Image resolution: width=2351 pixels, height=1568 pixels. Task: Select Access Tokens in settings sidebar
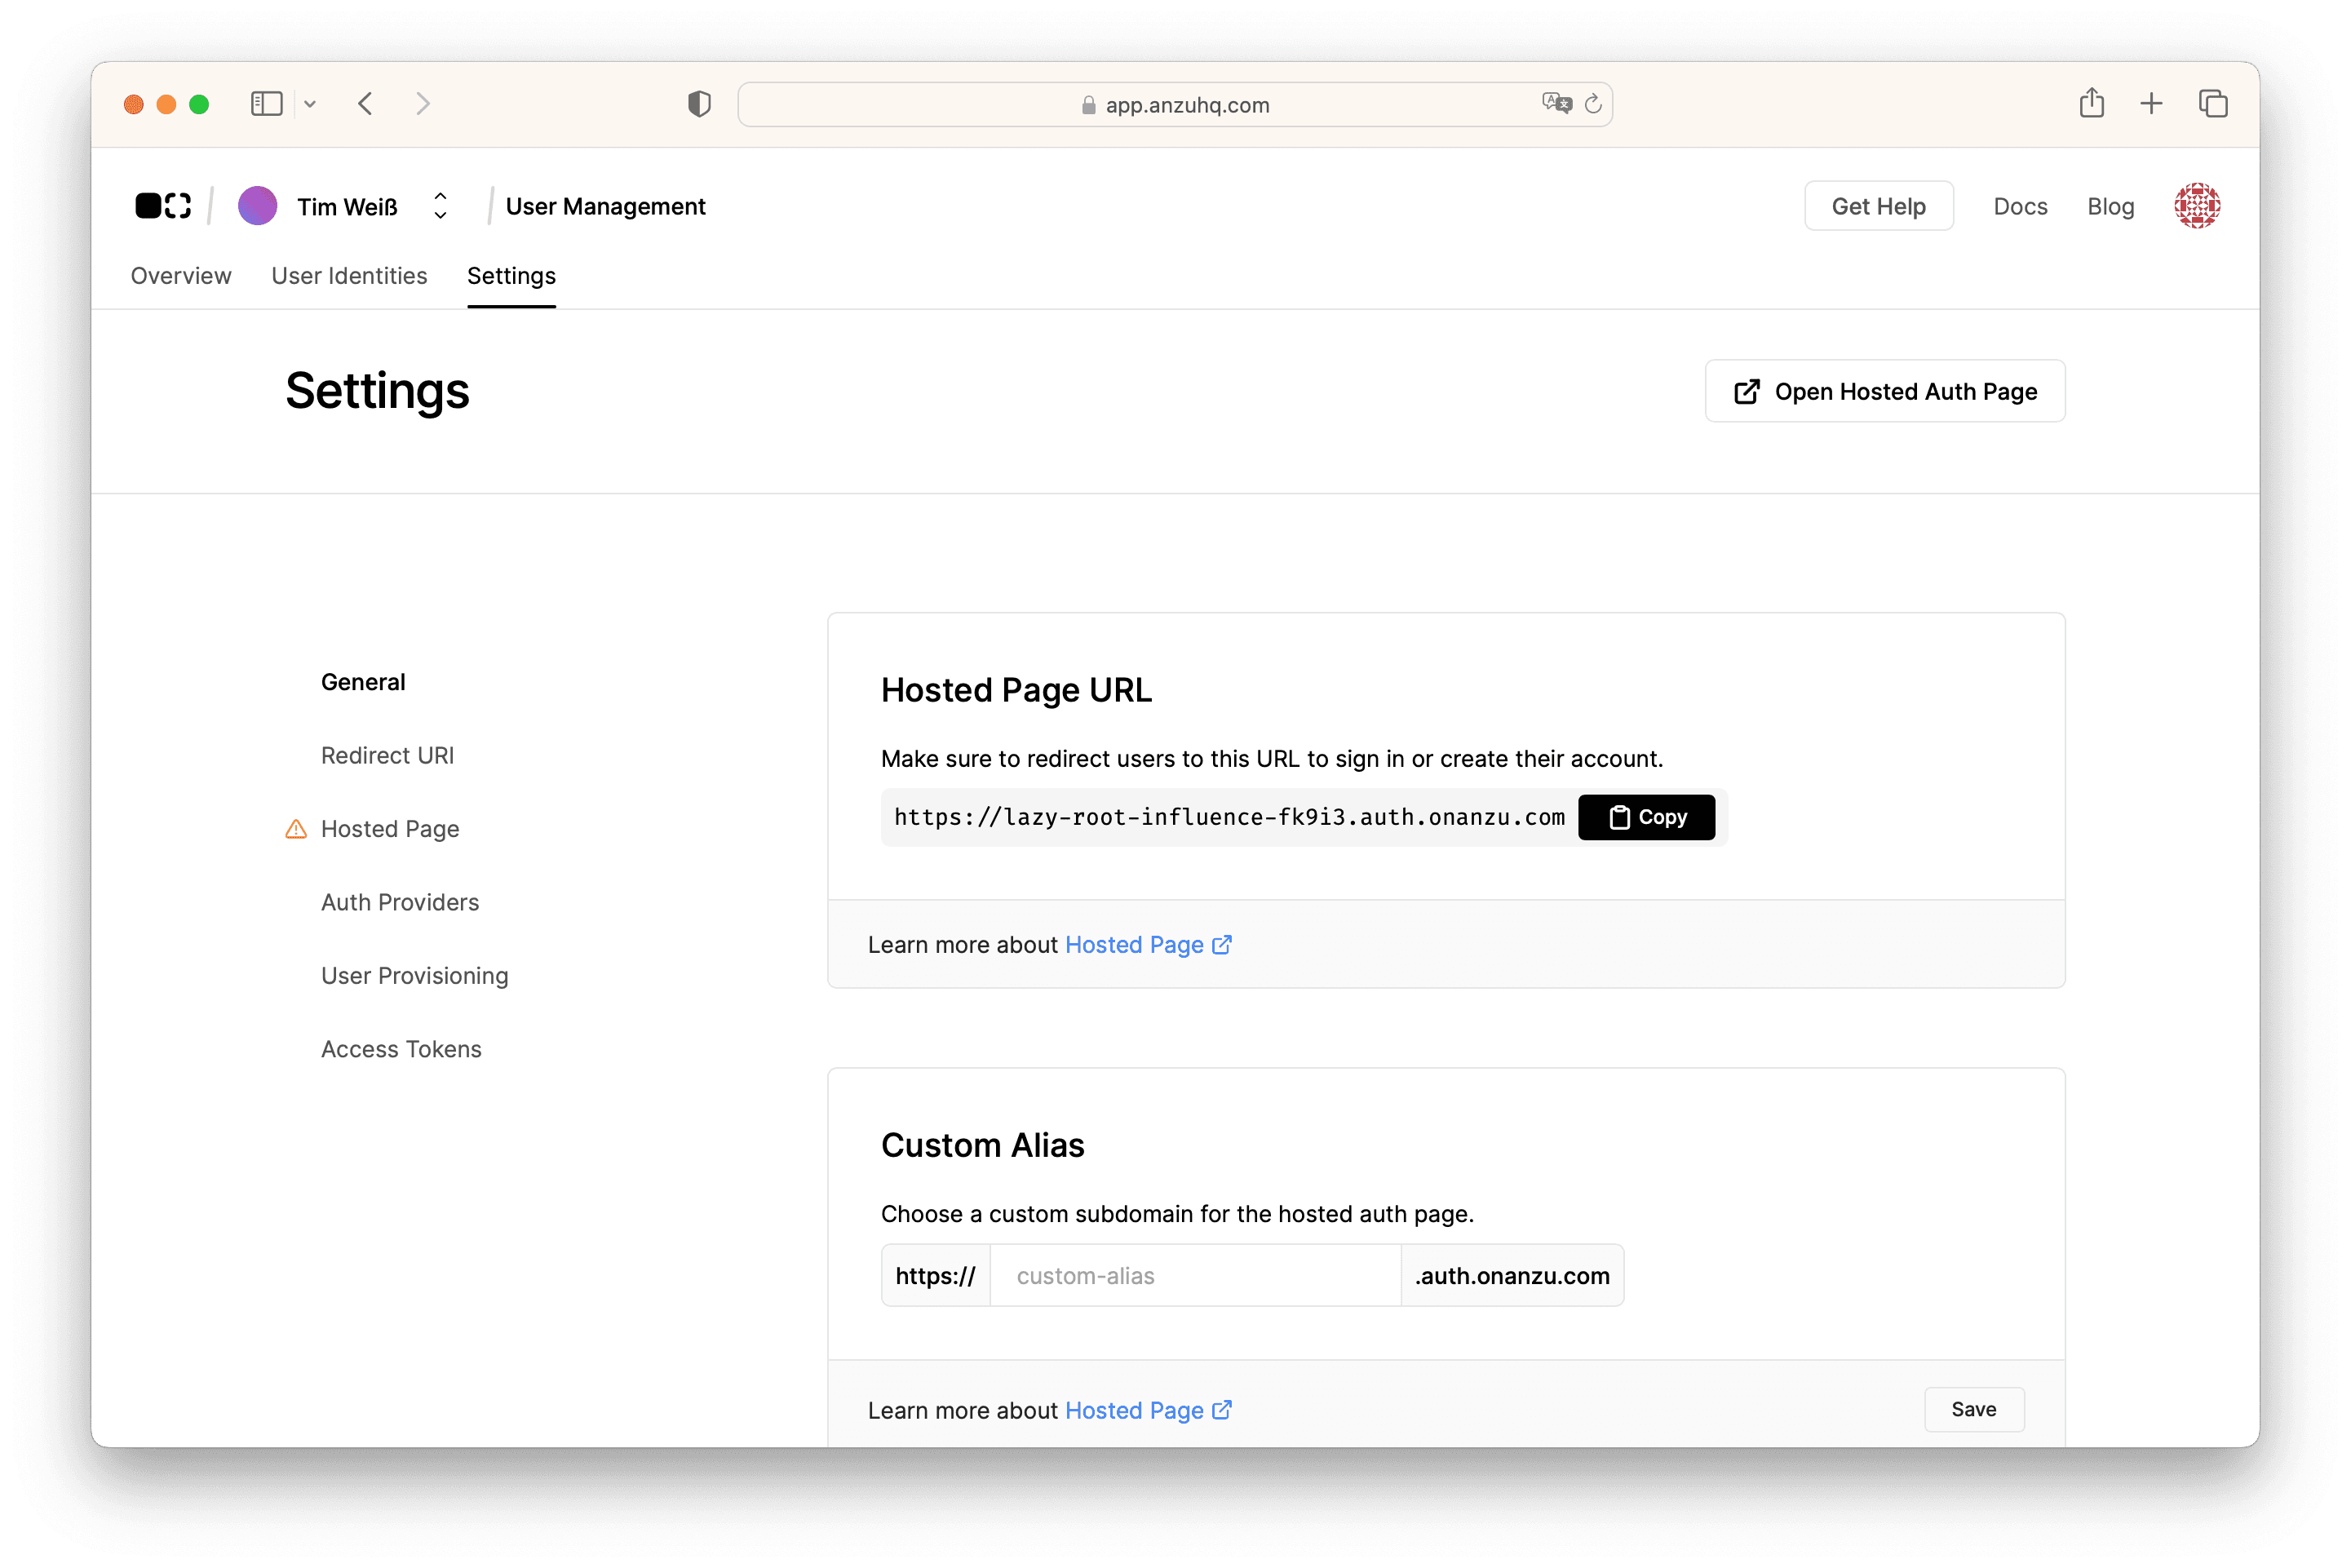coord(401,1049)
